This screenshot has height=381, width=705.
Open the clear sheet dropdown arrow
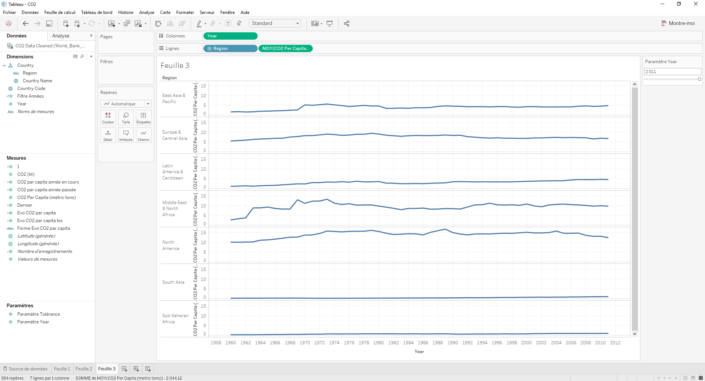[x=145, y=23]
